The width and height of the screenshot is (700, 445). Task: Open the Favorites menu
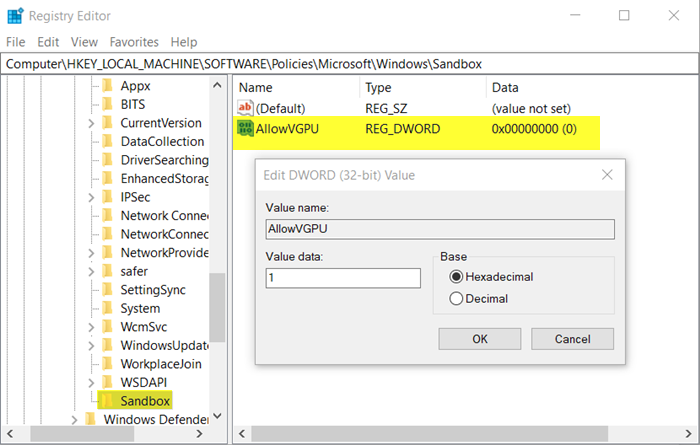(134, 42)
